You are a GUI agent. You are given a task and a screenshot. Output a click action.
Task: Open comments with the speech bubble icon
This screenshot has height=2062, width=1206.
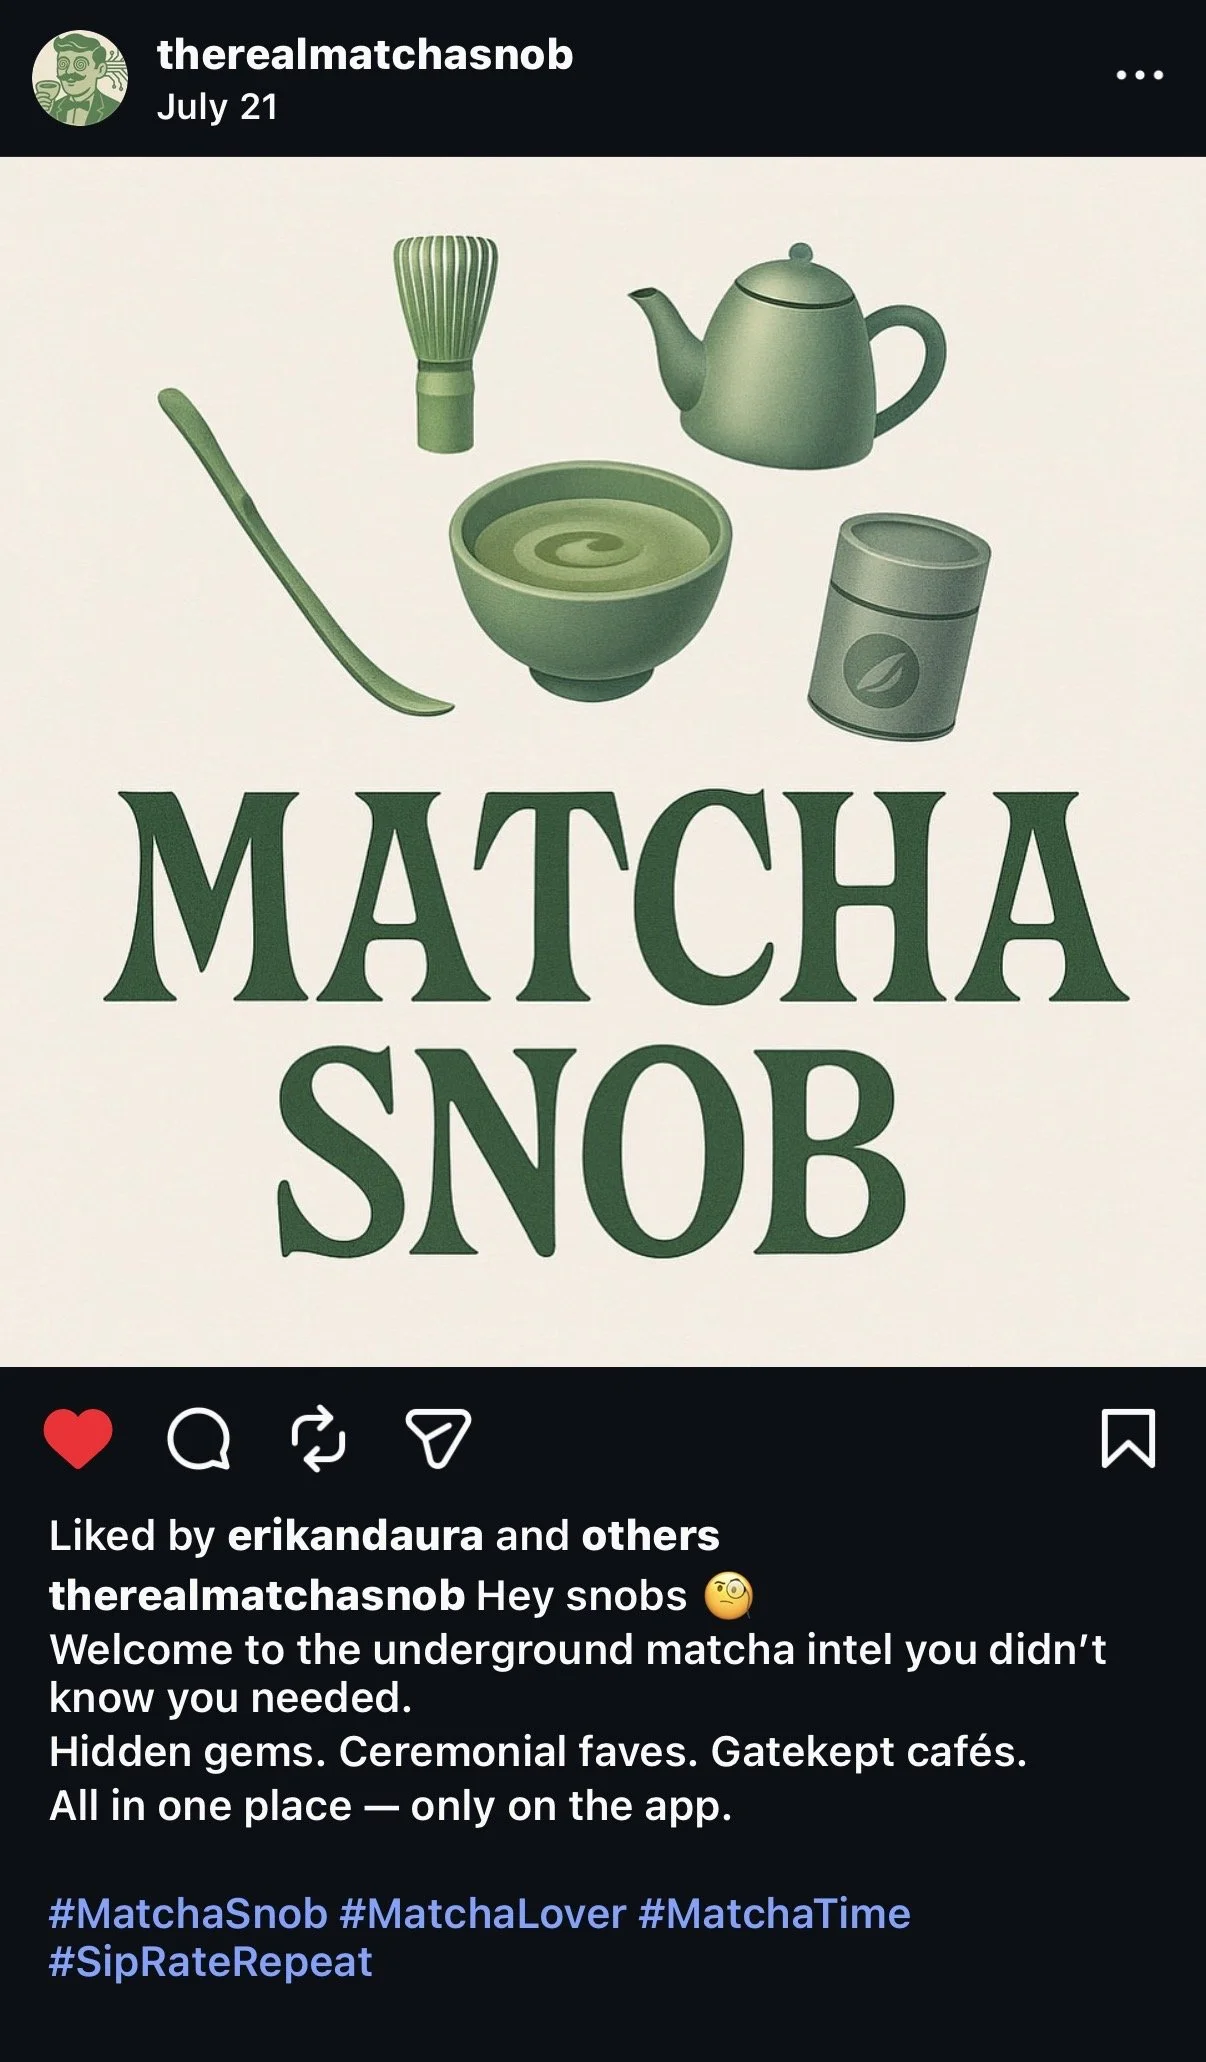(x=199, y=1439)
